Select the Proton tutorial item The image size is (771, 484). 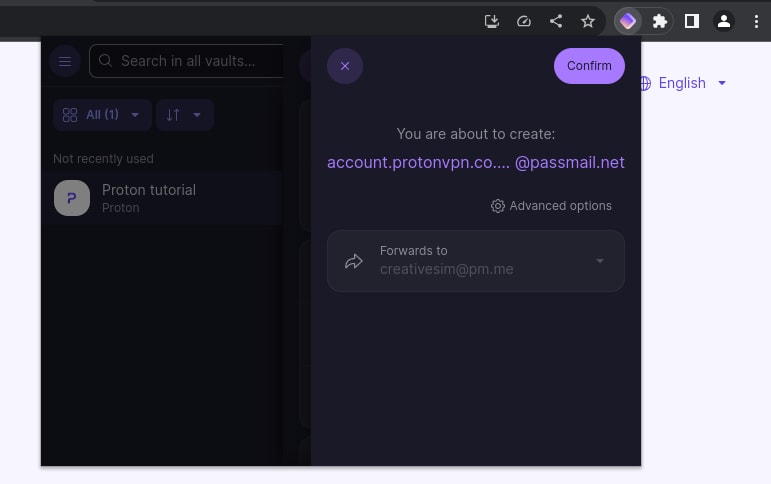click(162, 198)
